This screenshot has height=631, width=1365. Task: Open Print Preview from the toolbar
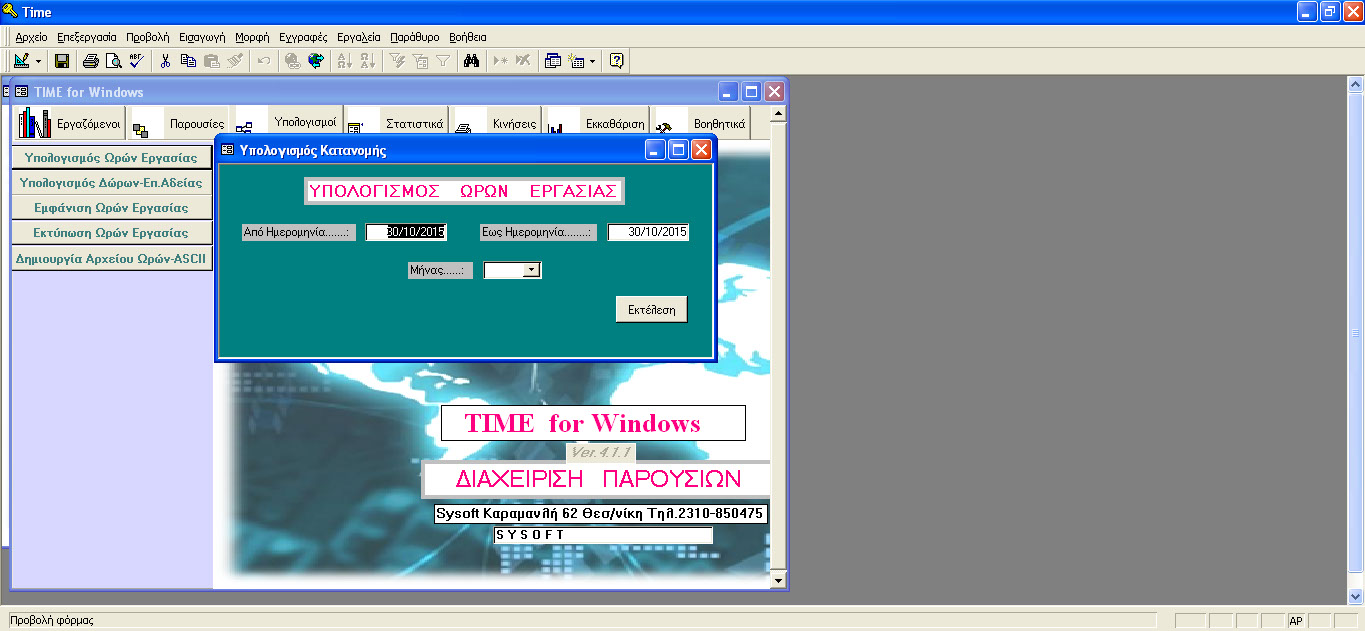click(114, 61)
